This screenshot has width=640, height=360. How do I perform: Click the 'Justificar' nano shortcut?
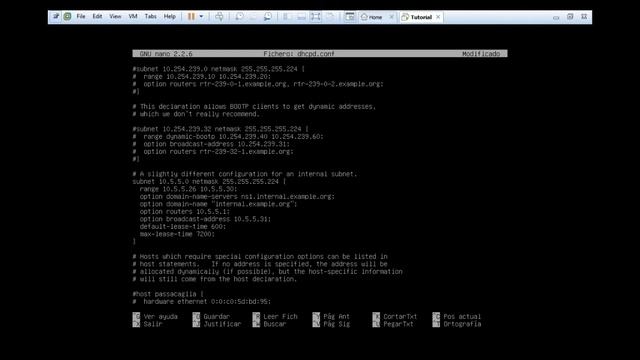[217, 324]
